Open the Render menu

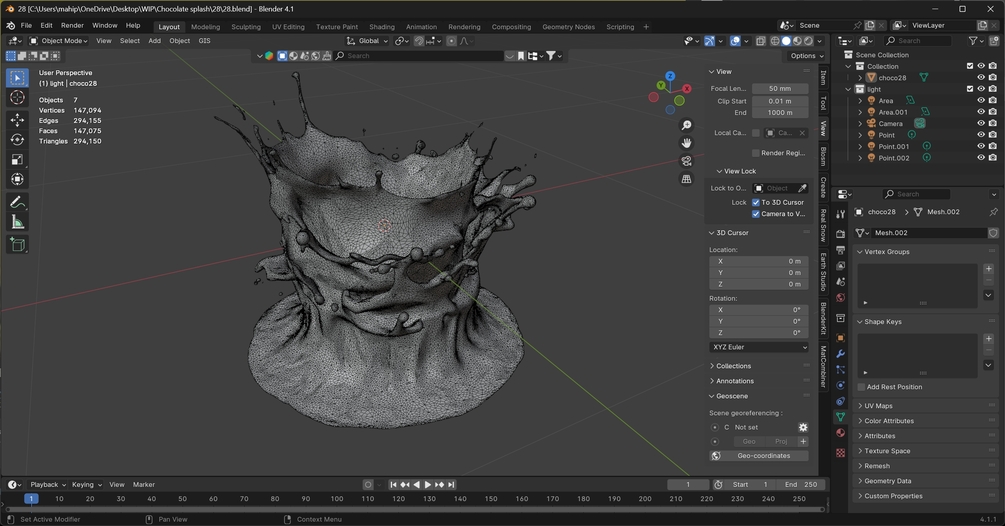point(72,25)
